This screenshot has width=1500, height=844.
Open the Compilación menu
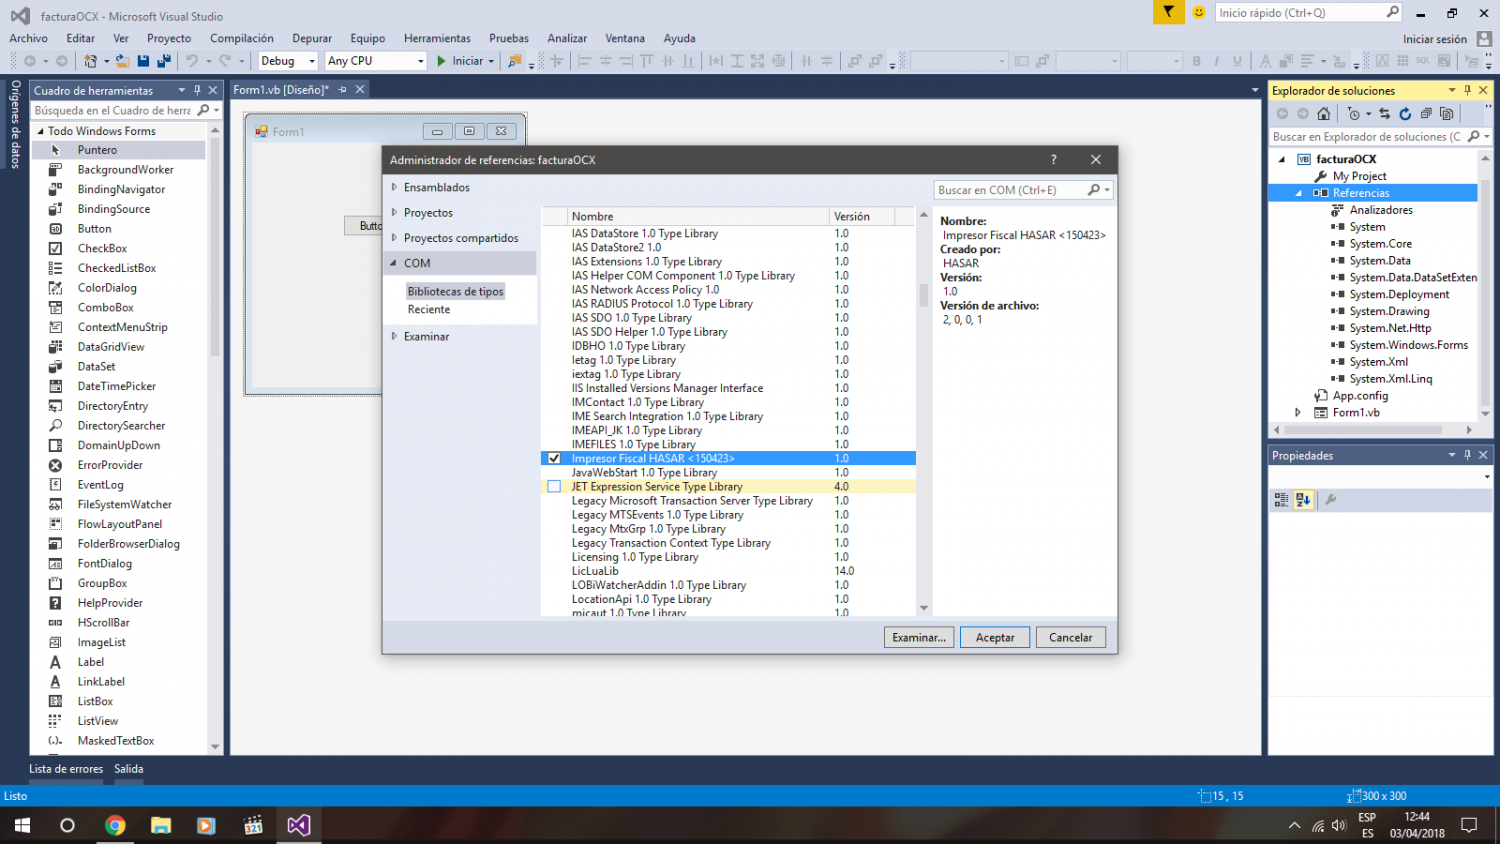[241, 38]
